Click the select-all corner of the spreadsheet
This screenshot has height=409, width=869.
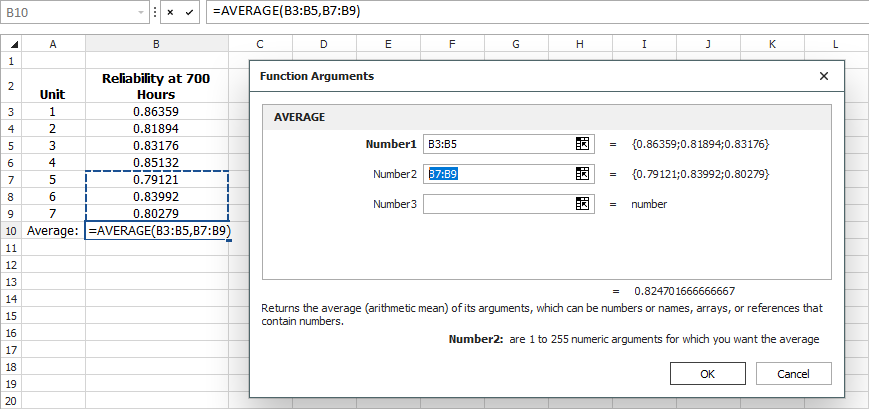[x=10, y=44]
